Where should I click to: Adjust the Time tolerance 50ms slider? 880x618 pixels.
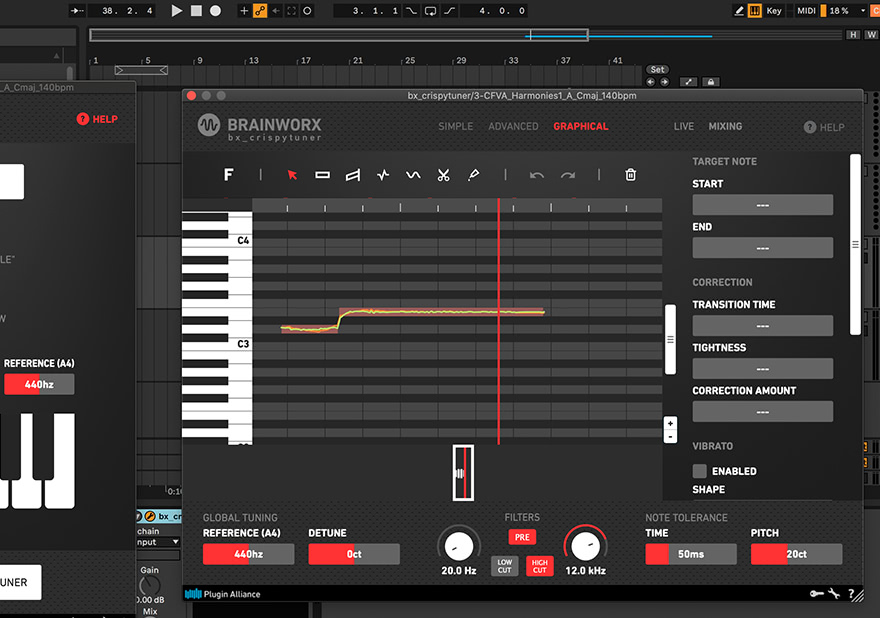point(691,554)
